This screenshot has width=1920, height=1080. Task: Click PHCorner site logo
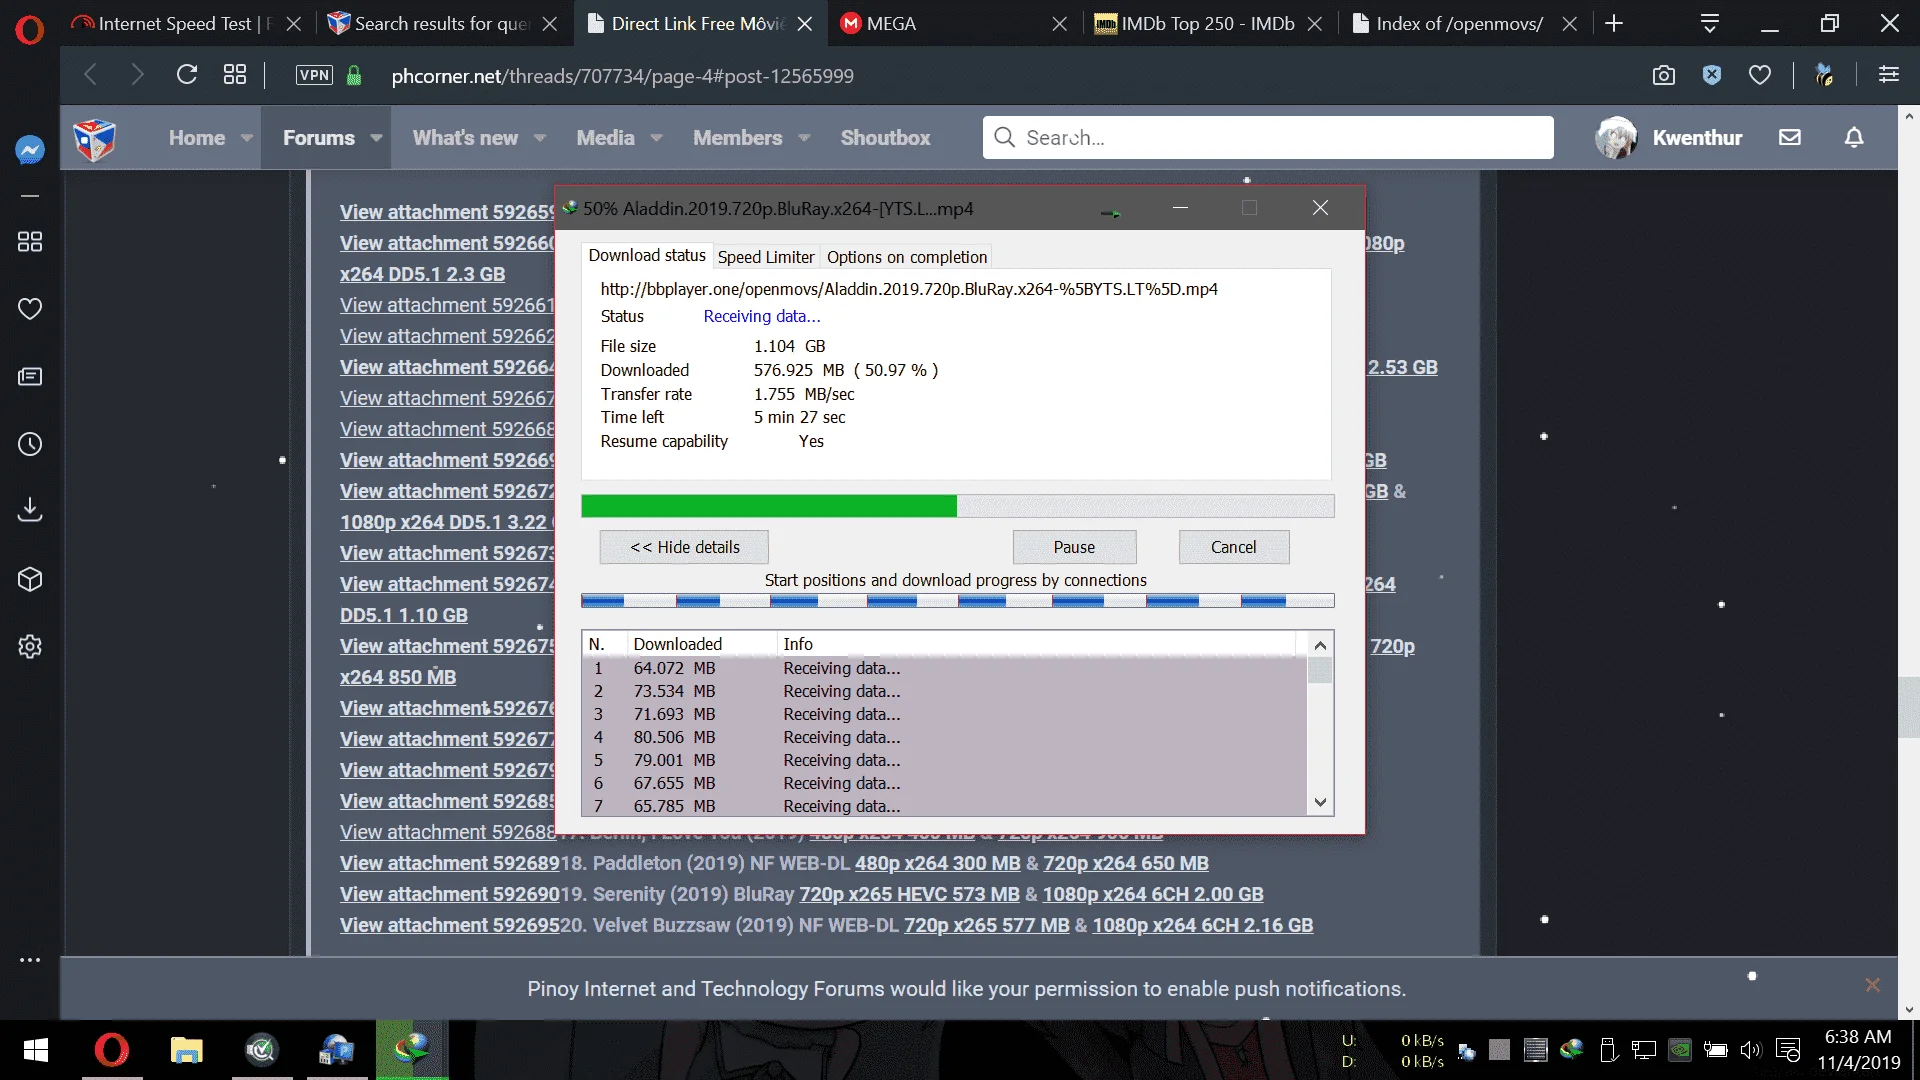95,138
